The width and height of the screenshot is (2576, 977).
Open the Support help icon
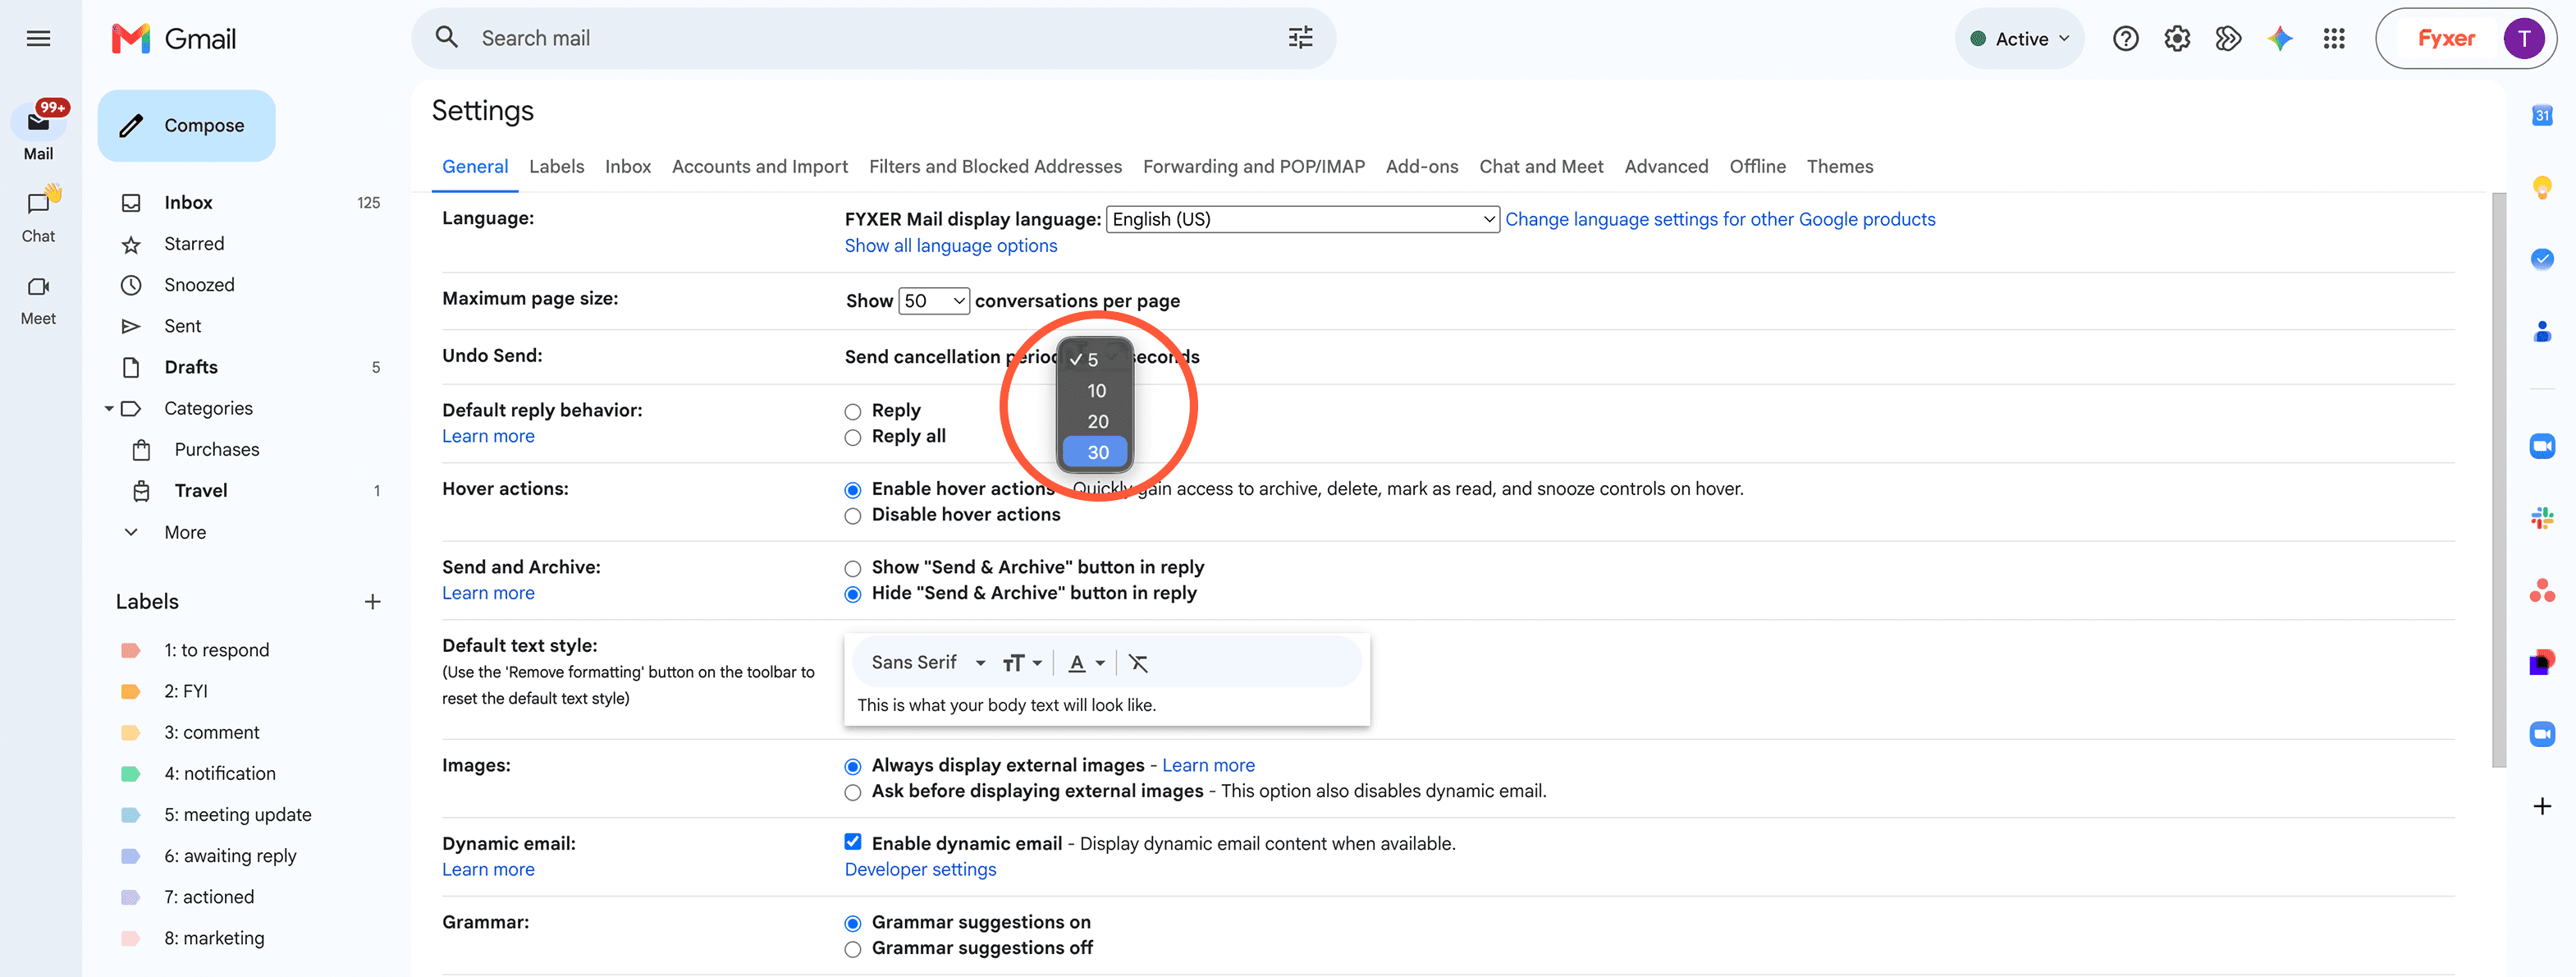point(2125,39)
